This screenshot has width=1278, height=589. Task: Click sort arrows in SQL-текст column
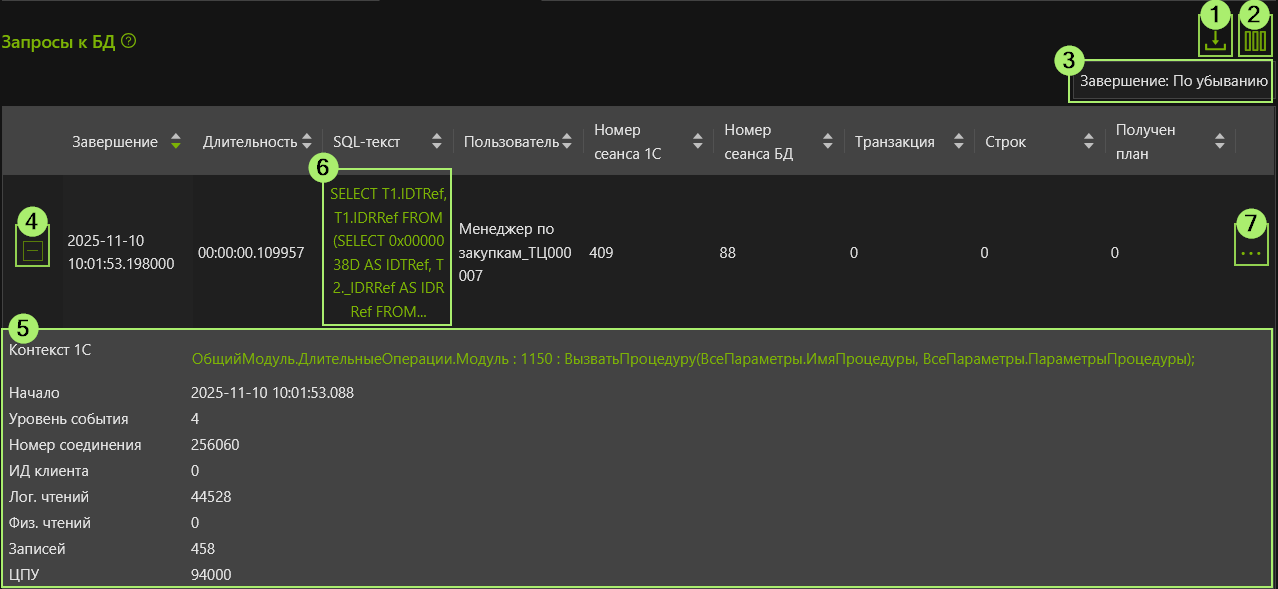[x=437, y=142]
